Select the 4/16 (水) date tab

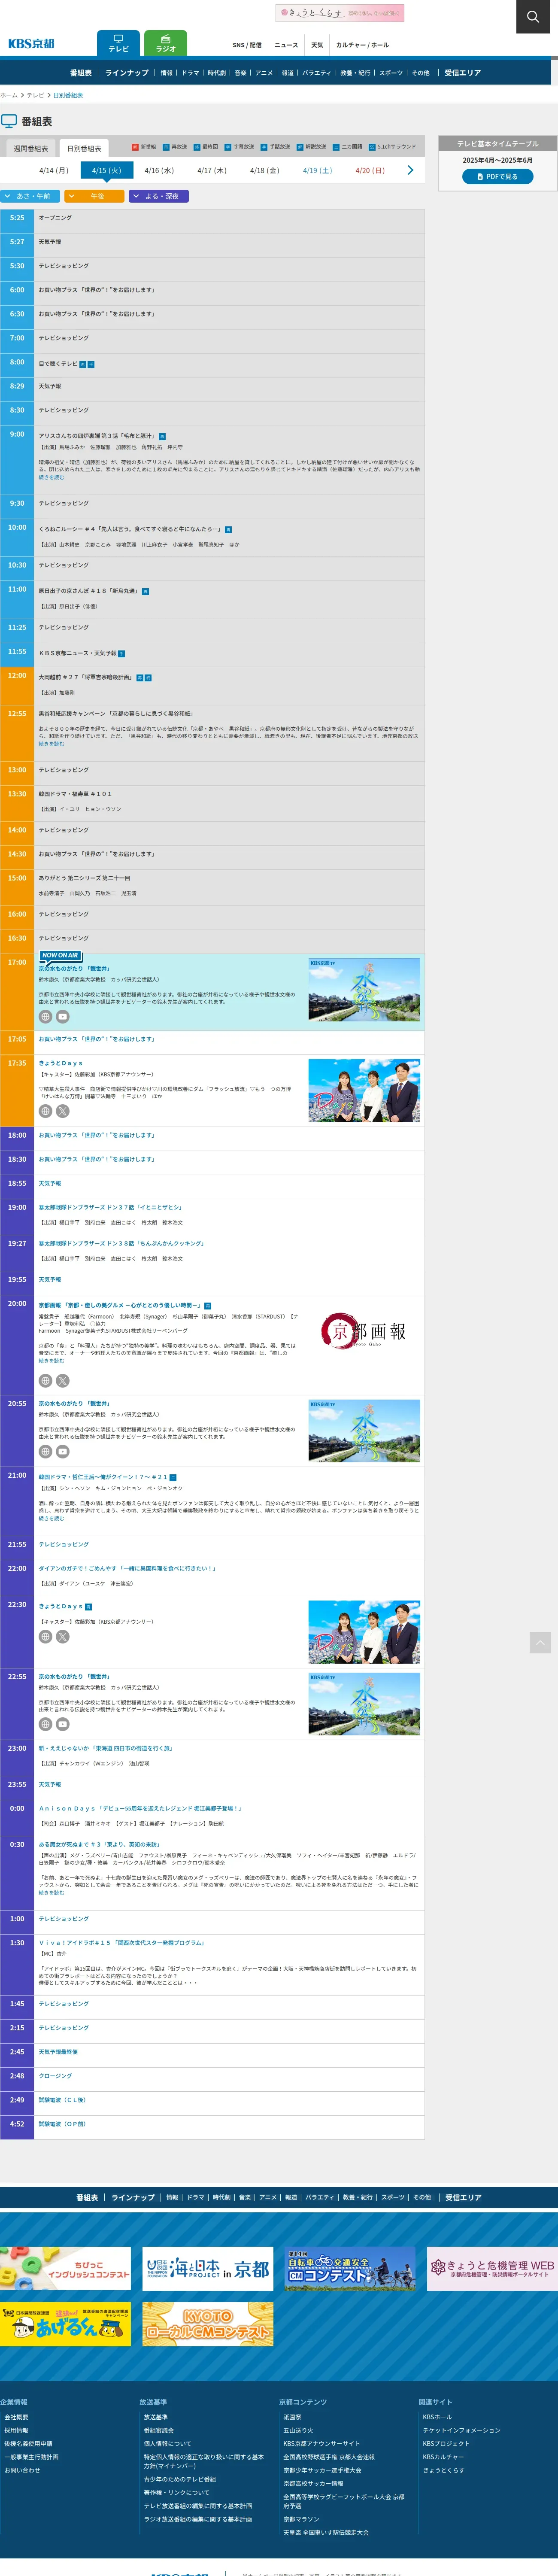point(159,171)
